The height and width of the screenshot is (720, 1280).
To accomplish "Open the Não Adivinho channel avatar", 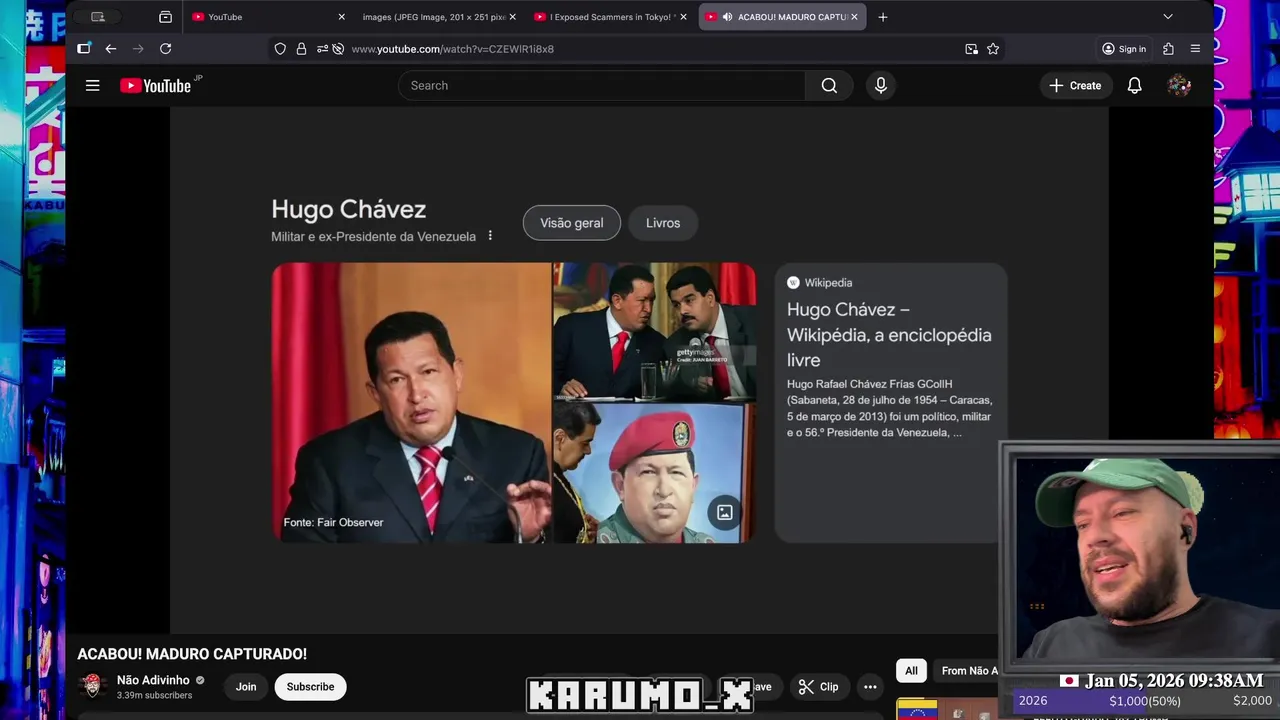I will (x=92, y=686).
